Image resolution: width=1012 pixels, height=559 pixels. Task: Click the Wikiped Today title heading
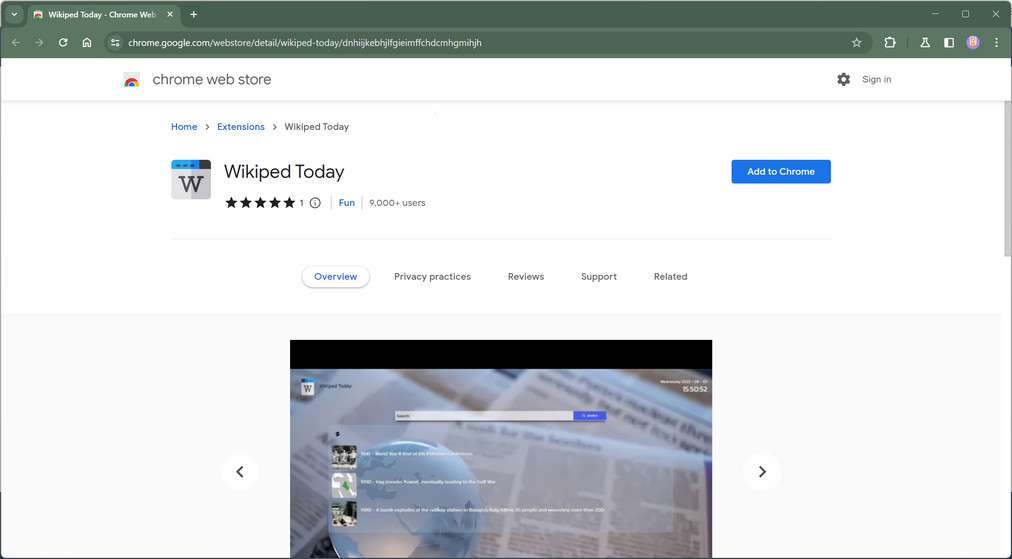[284, 172]
